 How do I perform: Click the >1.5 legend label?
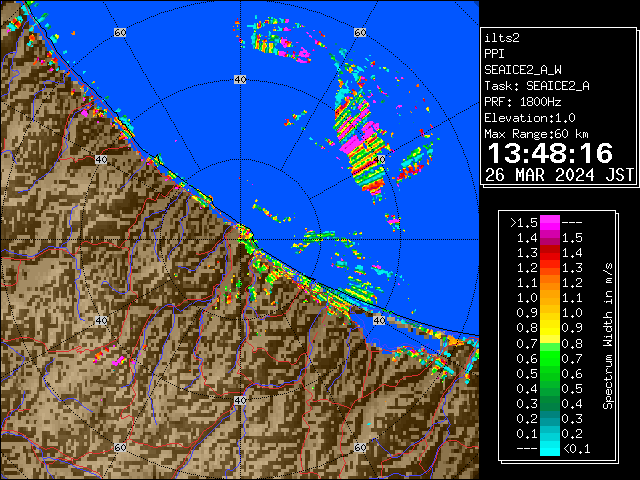pos(524,223)
